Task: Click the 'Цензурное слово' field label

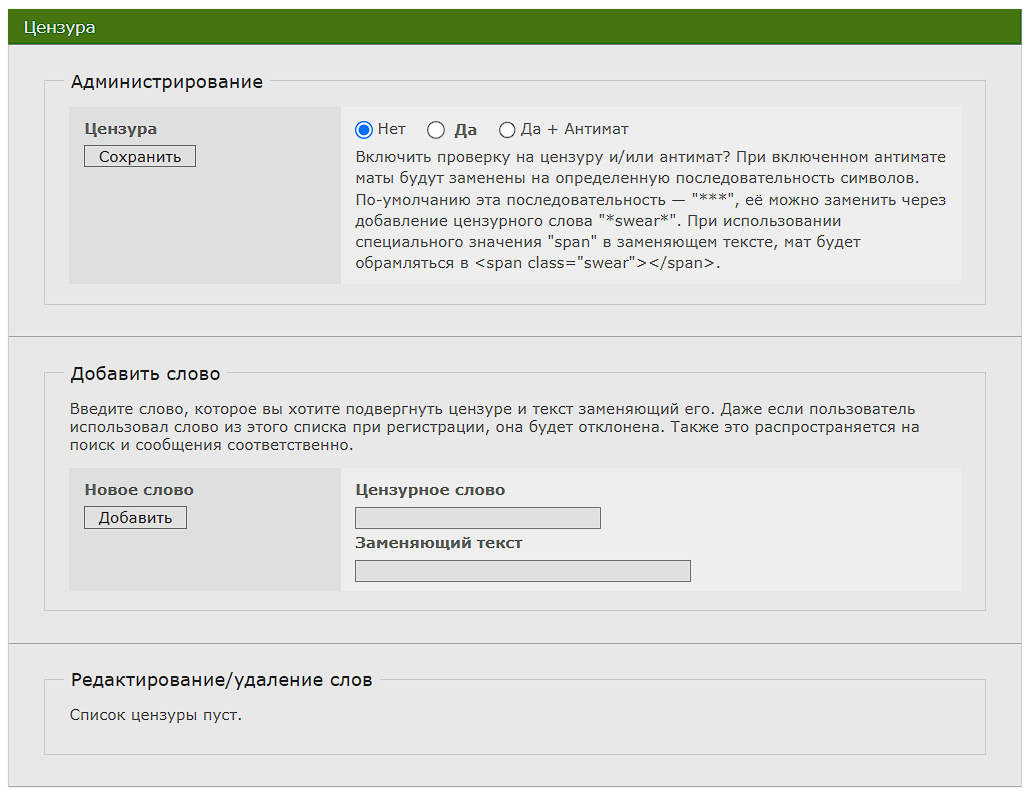Action: coord(430,490)
